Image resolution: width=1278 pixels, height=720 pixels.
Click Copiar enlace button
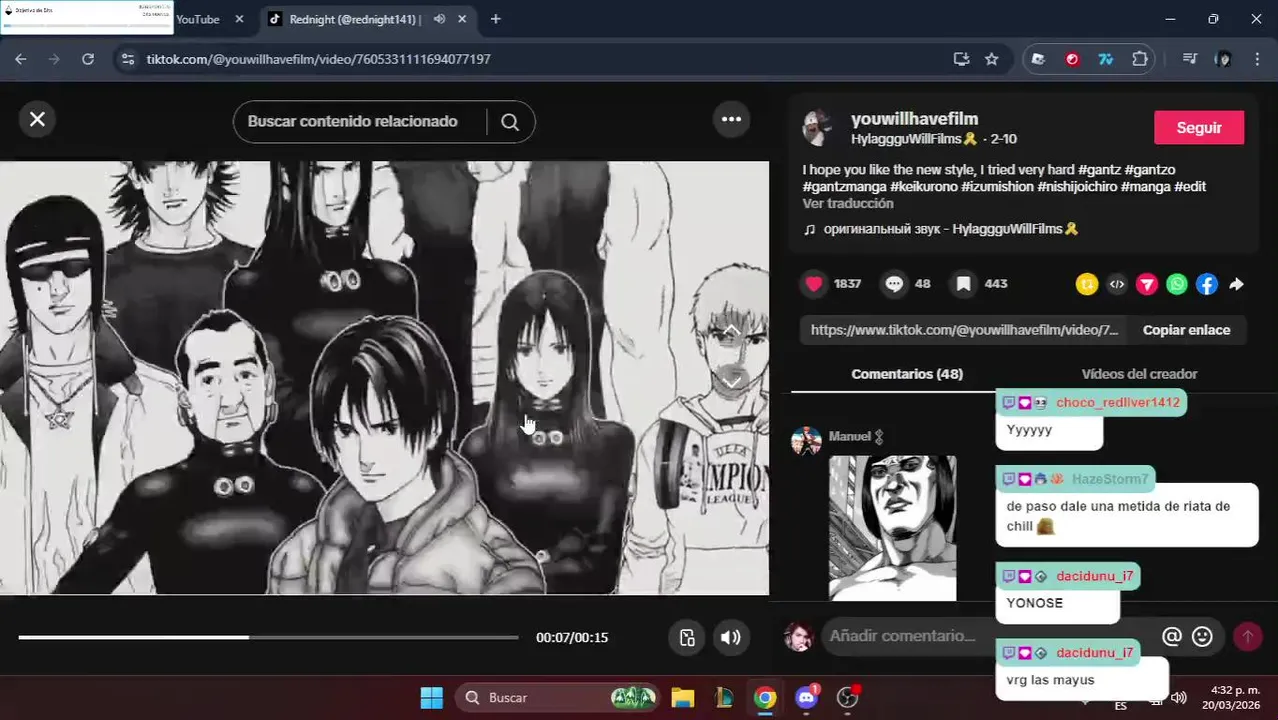click(1186, 330)
